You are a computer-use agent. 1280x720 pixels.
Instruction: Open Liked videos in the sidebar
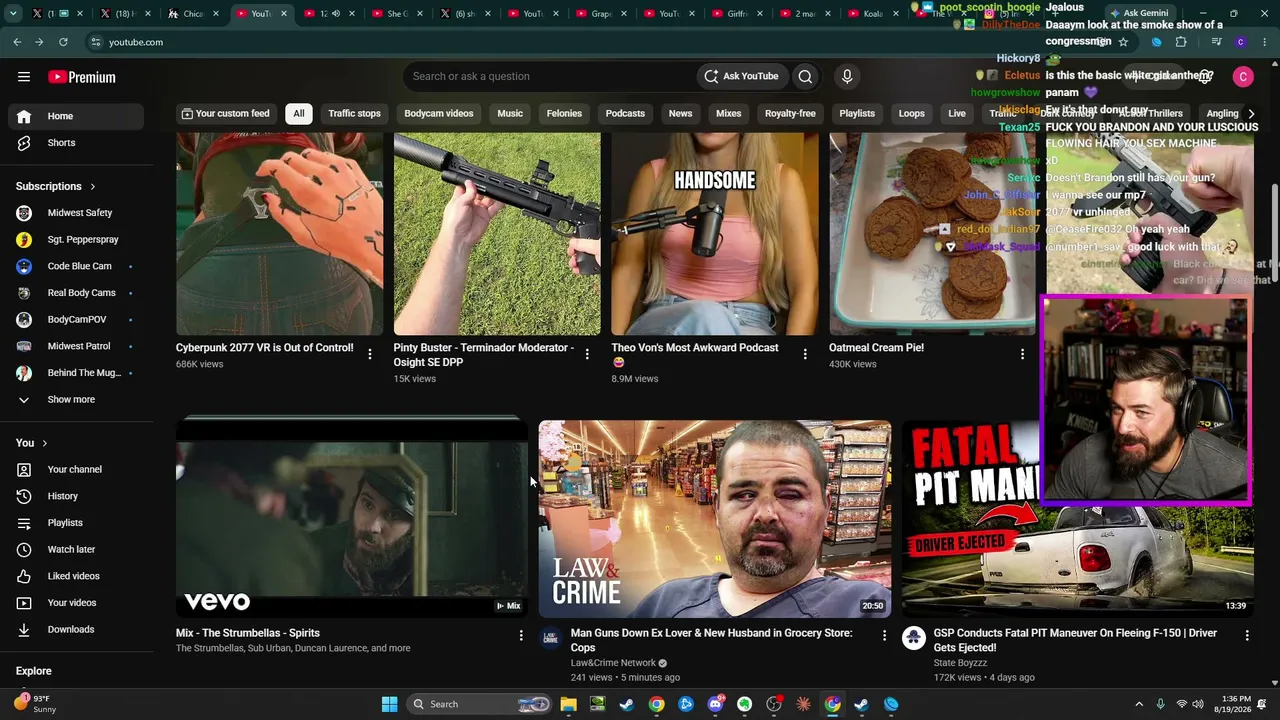point(76,576)
